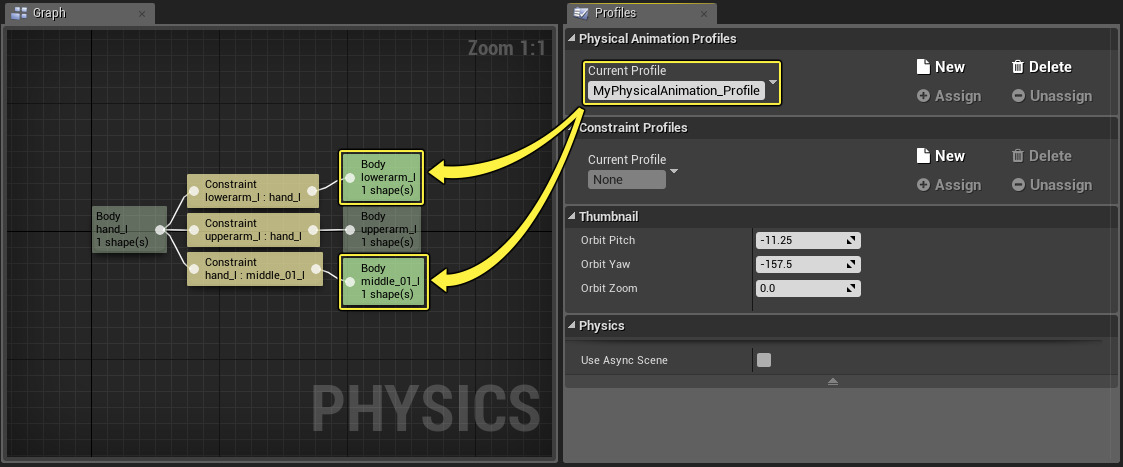This screenshot has height=467, width=1123.
Task: Delete the current physical animation profile
Action: click(1041, 67)
